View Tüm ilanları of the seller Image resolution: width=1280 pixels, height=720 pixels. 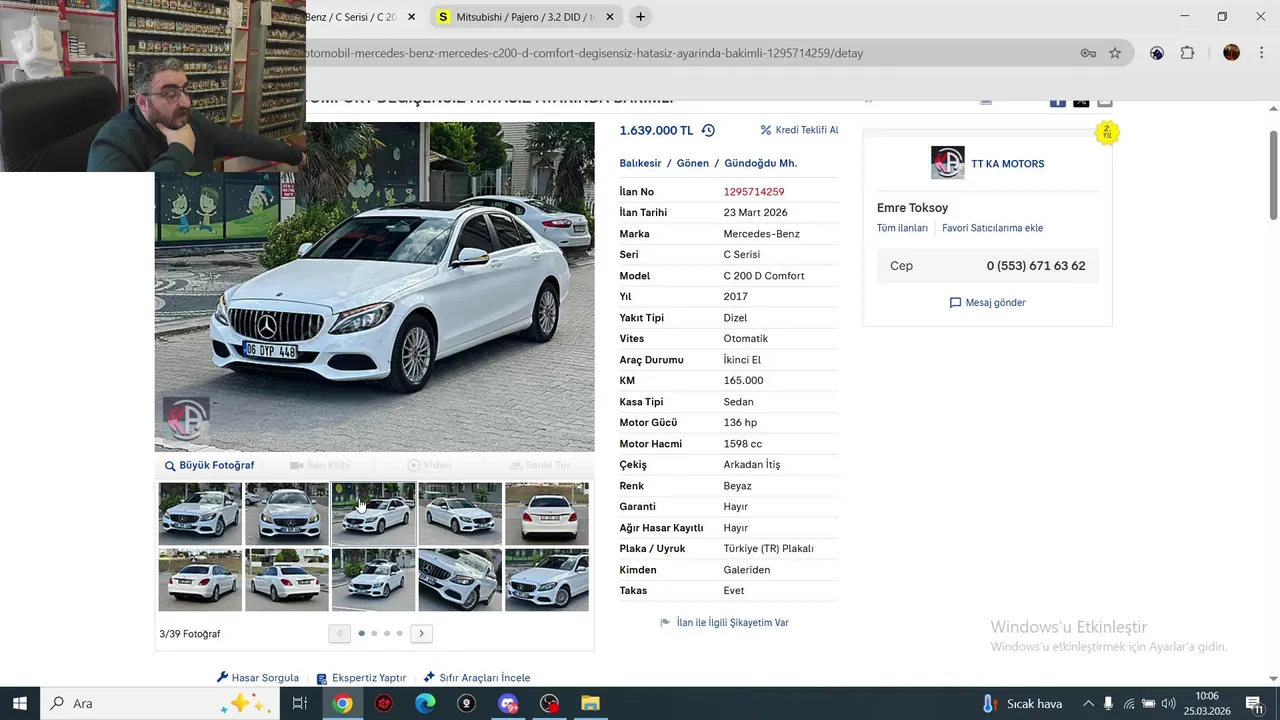click(x=902, y=228)
